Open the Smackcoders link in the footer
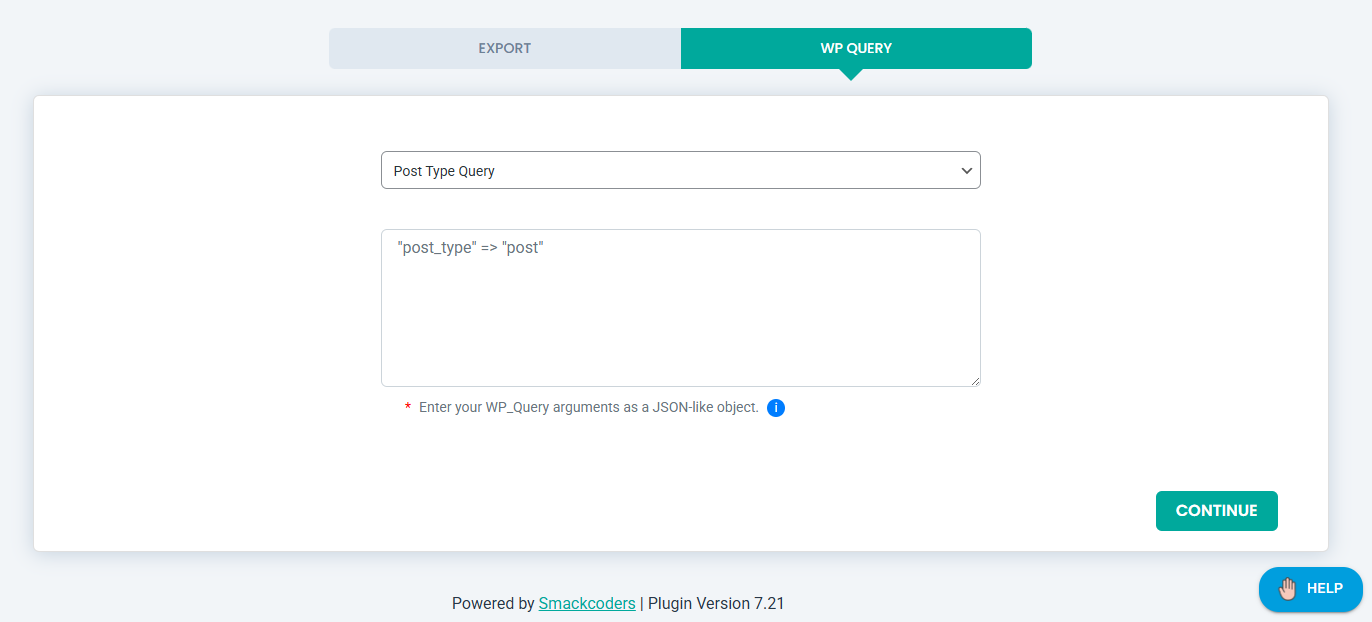 tap(587, 603)
